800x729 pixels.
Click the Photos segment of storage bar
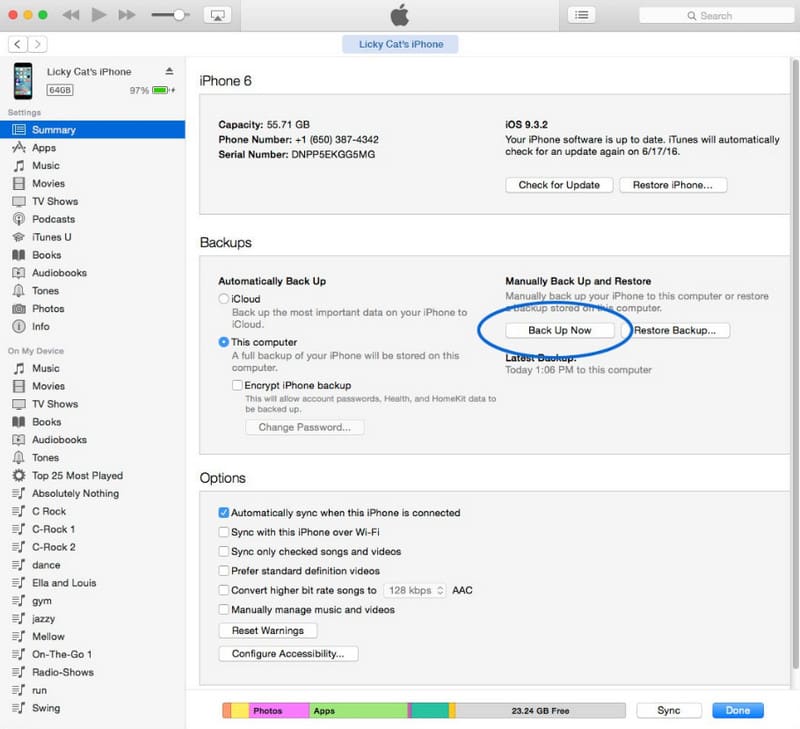pos(279,711)
